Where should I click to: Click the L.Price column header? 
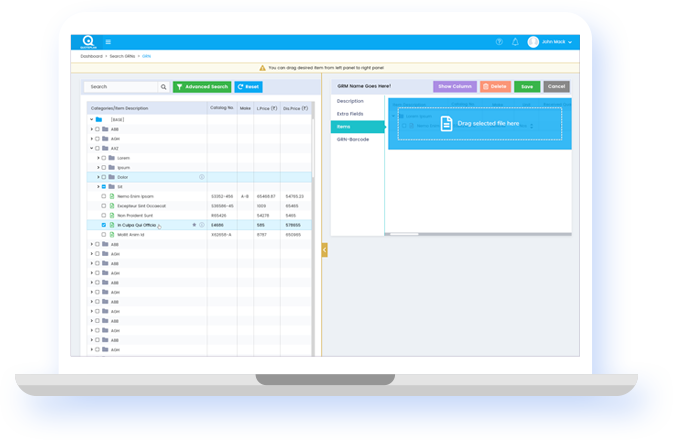coord(267,108)
